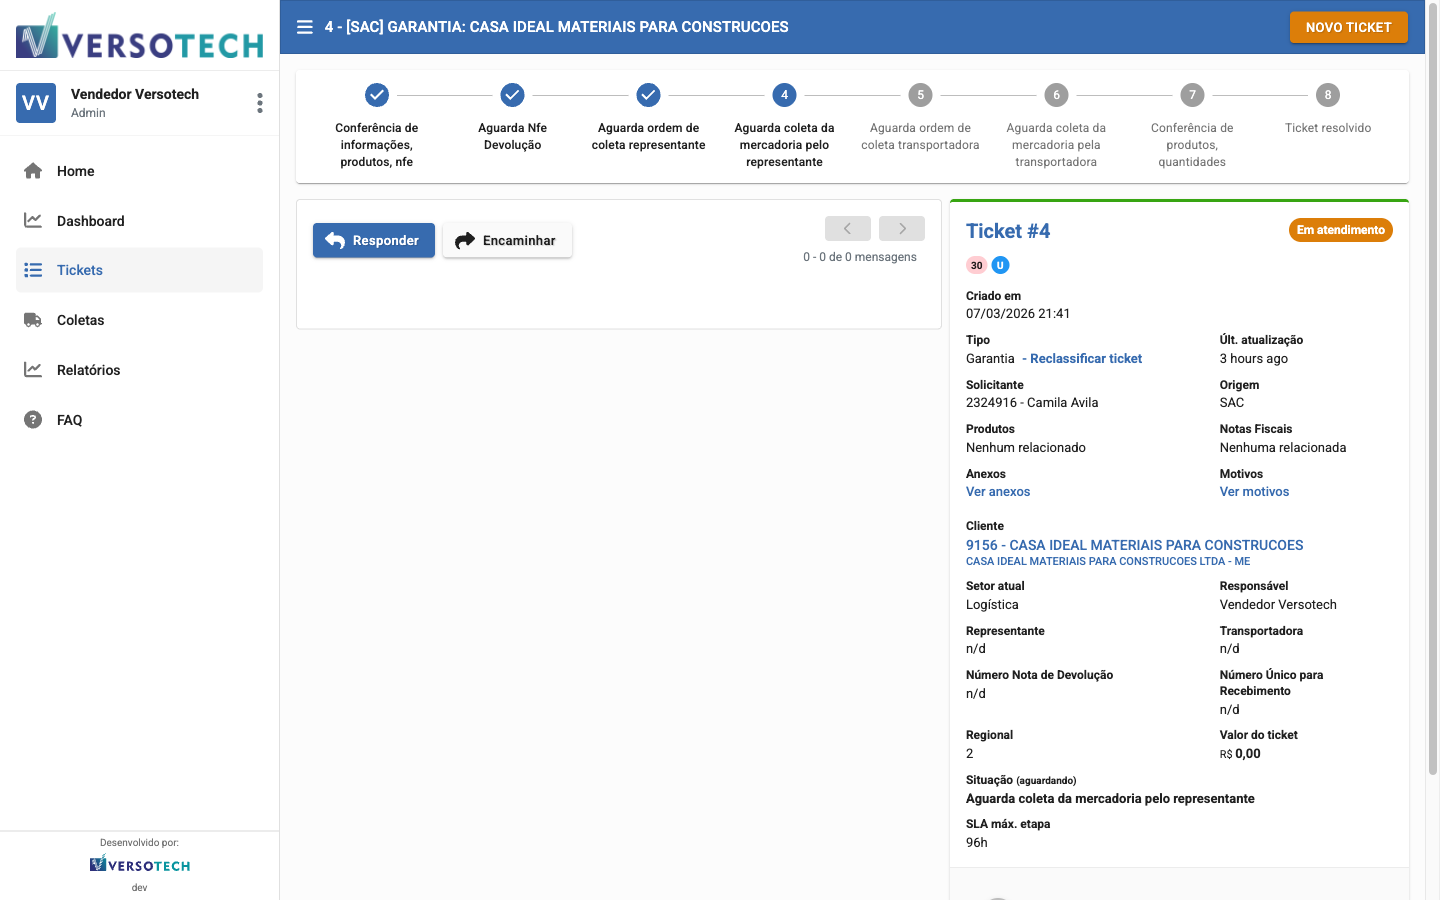Click the blue '30' counter badge
Image resolution: width=1440 pixels, height=900 pixels.
pyautogui.click(x=975, y=265)
